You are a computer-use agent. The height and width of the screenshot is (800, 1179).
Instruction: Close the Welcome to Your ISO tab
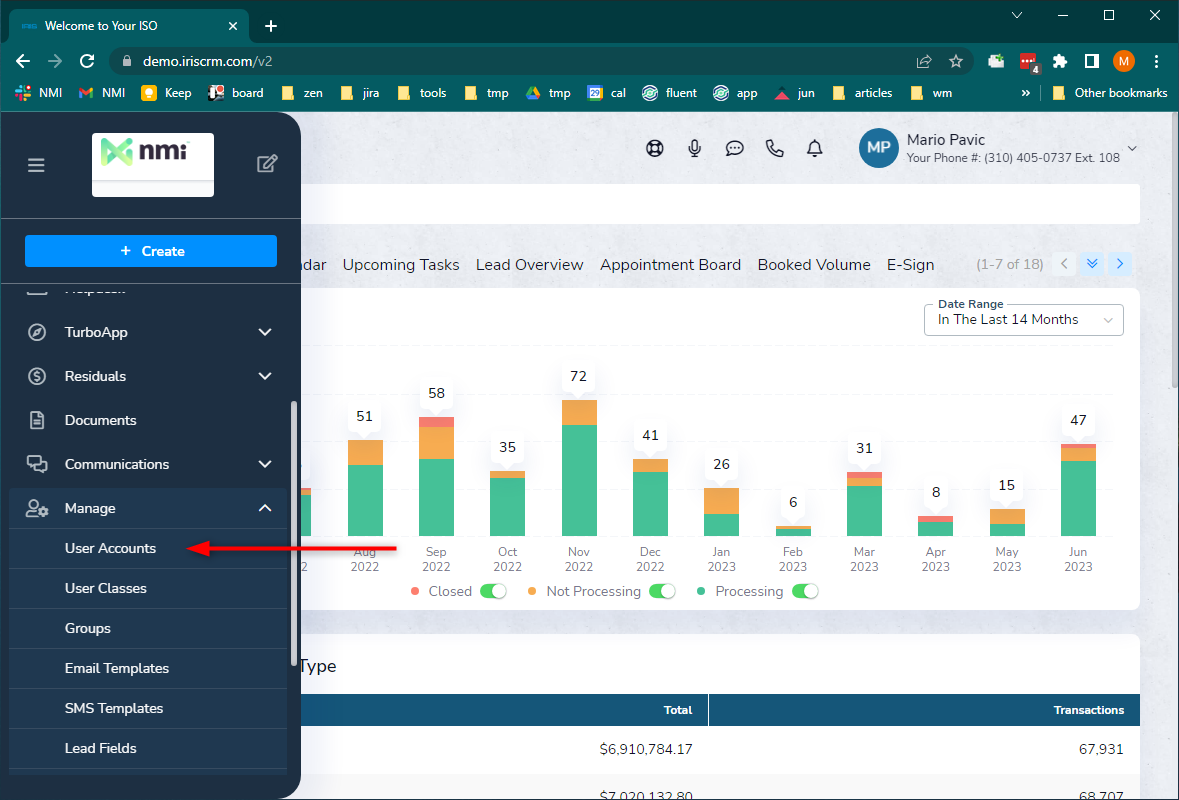tap(233, 26)
